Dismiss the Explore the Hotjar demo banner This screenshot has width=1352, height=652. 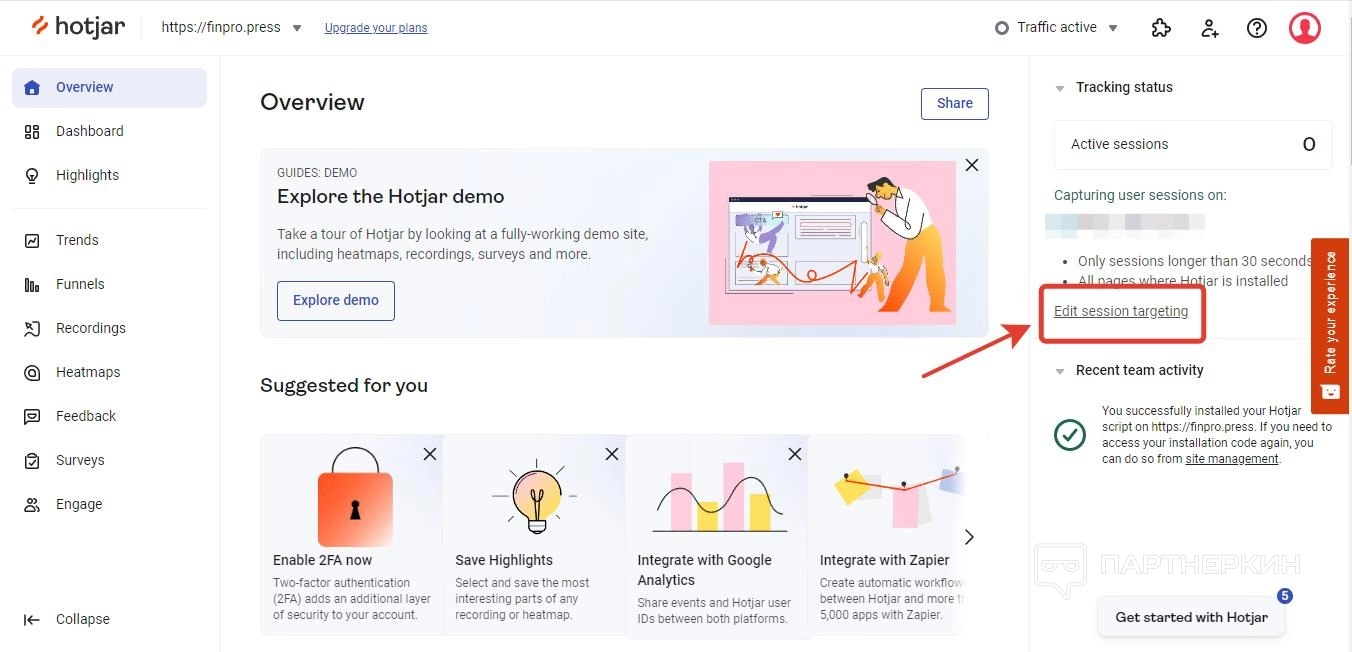point(971,166)
